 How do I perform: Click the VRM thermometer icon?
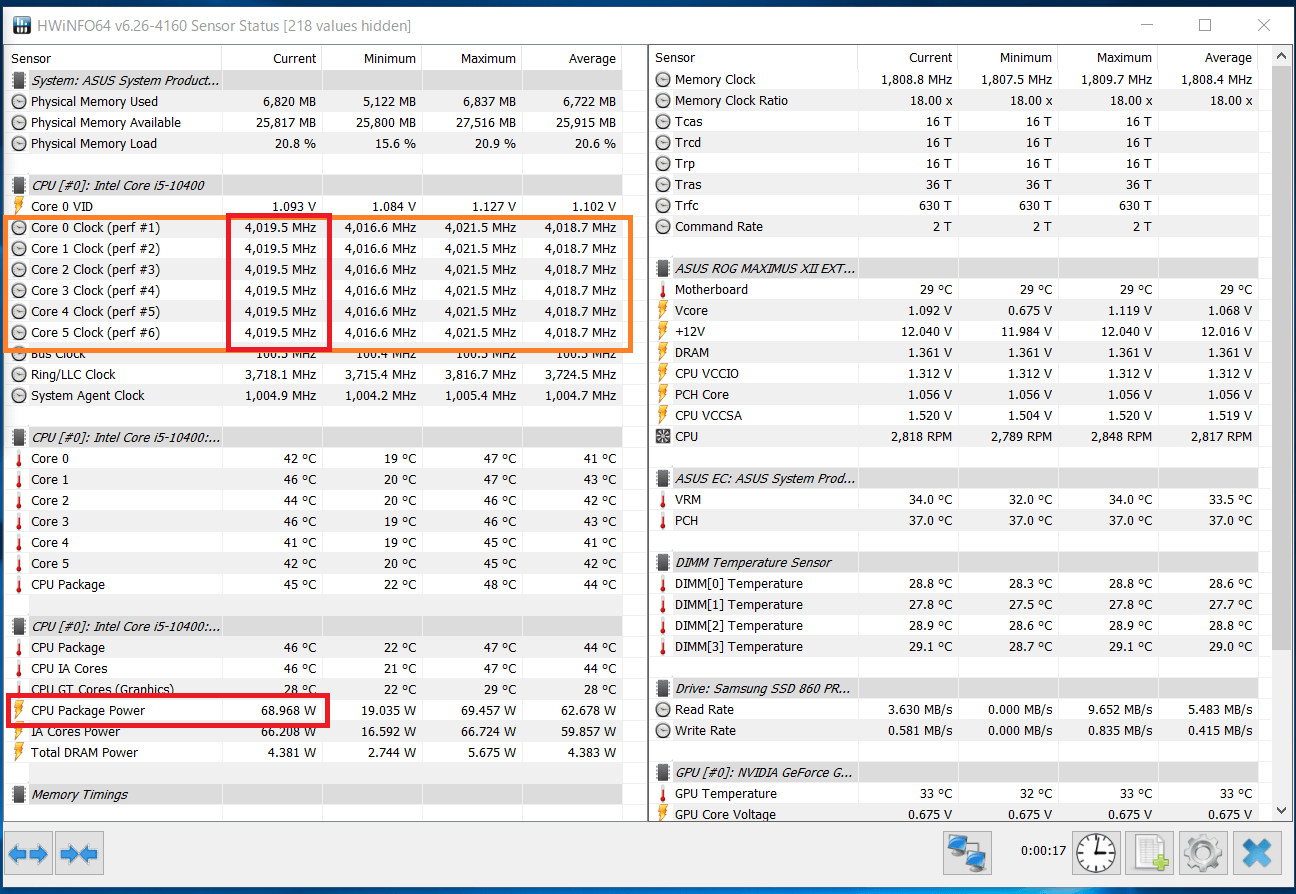(663, 499)
